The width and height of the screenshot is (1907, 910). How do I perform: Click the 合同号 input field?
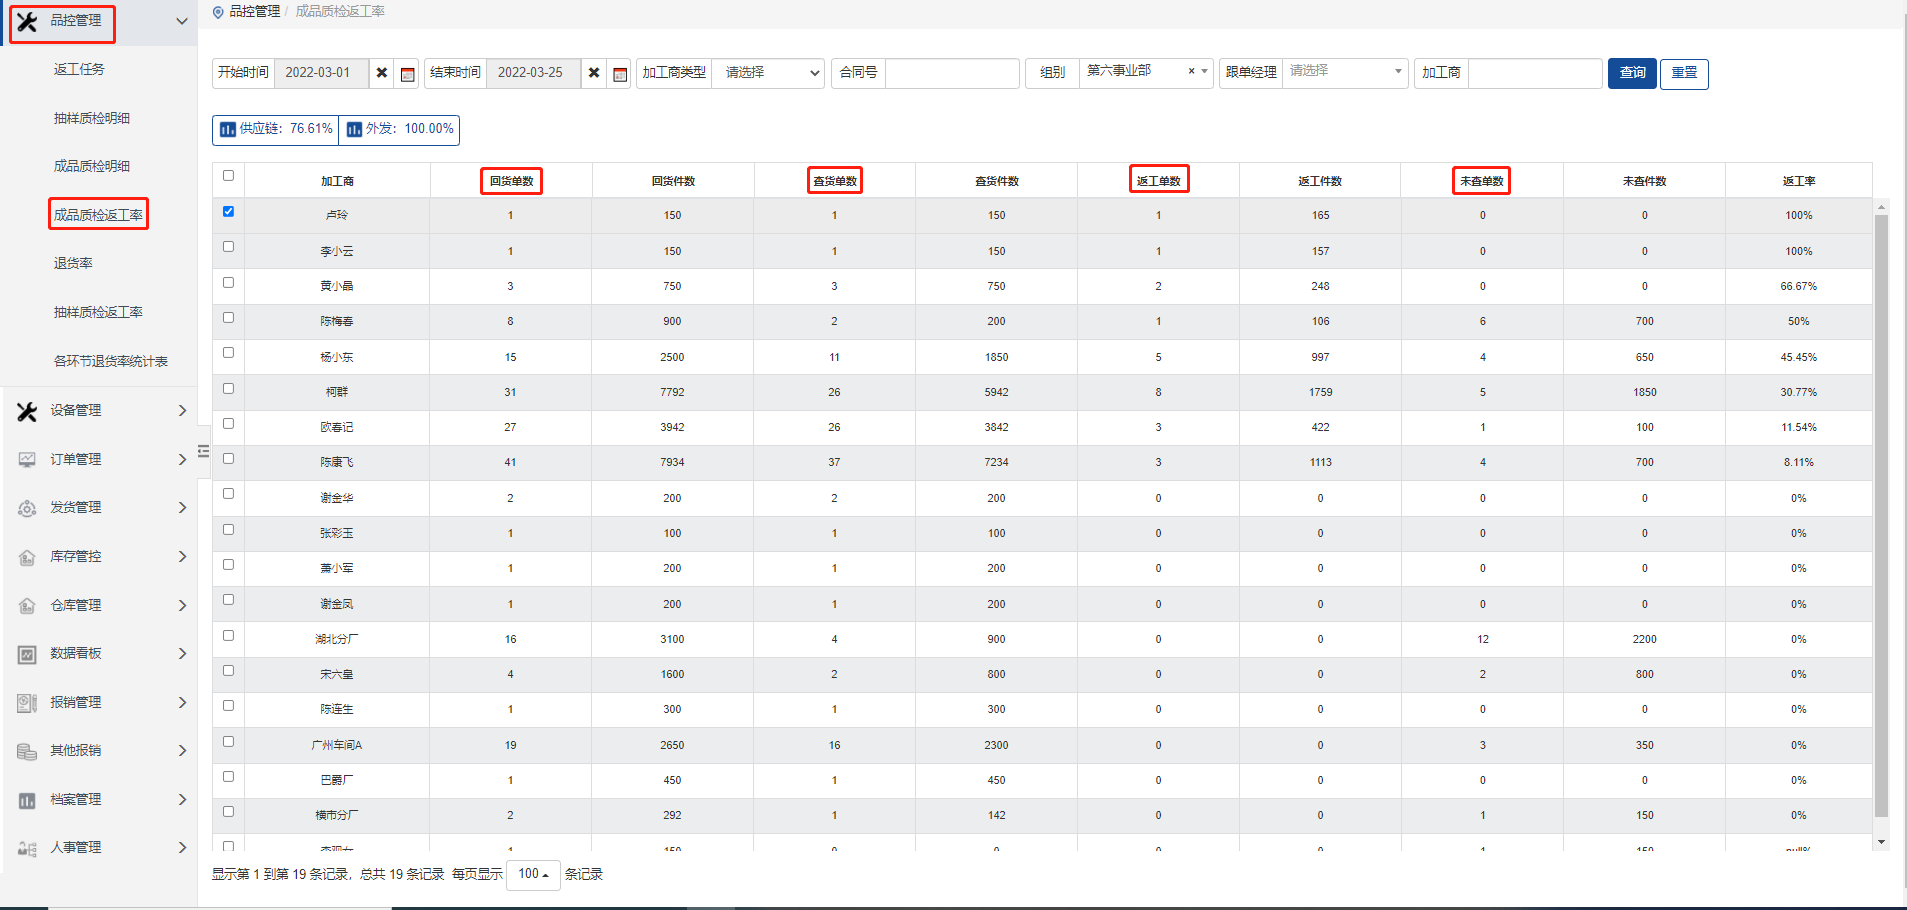951,73
